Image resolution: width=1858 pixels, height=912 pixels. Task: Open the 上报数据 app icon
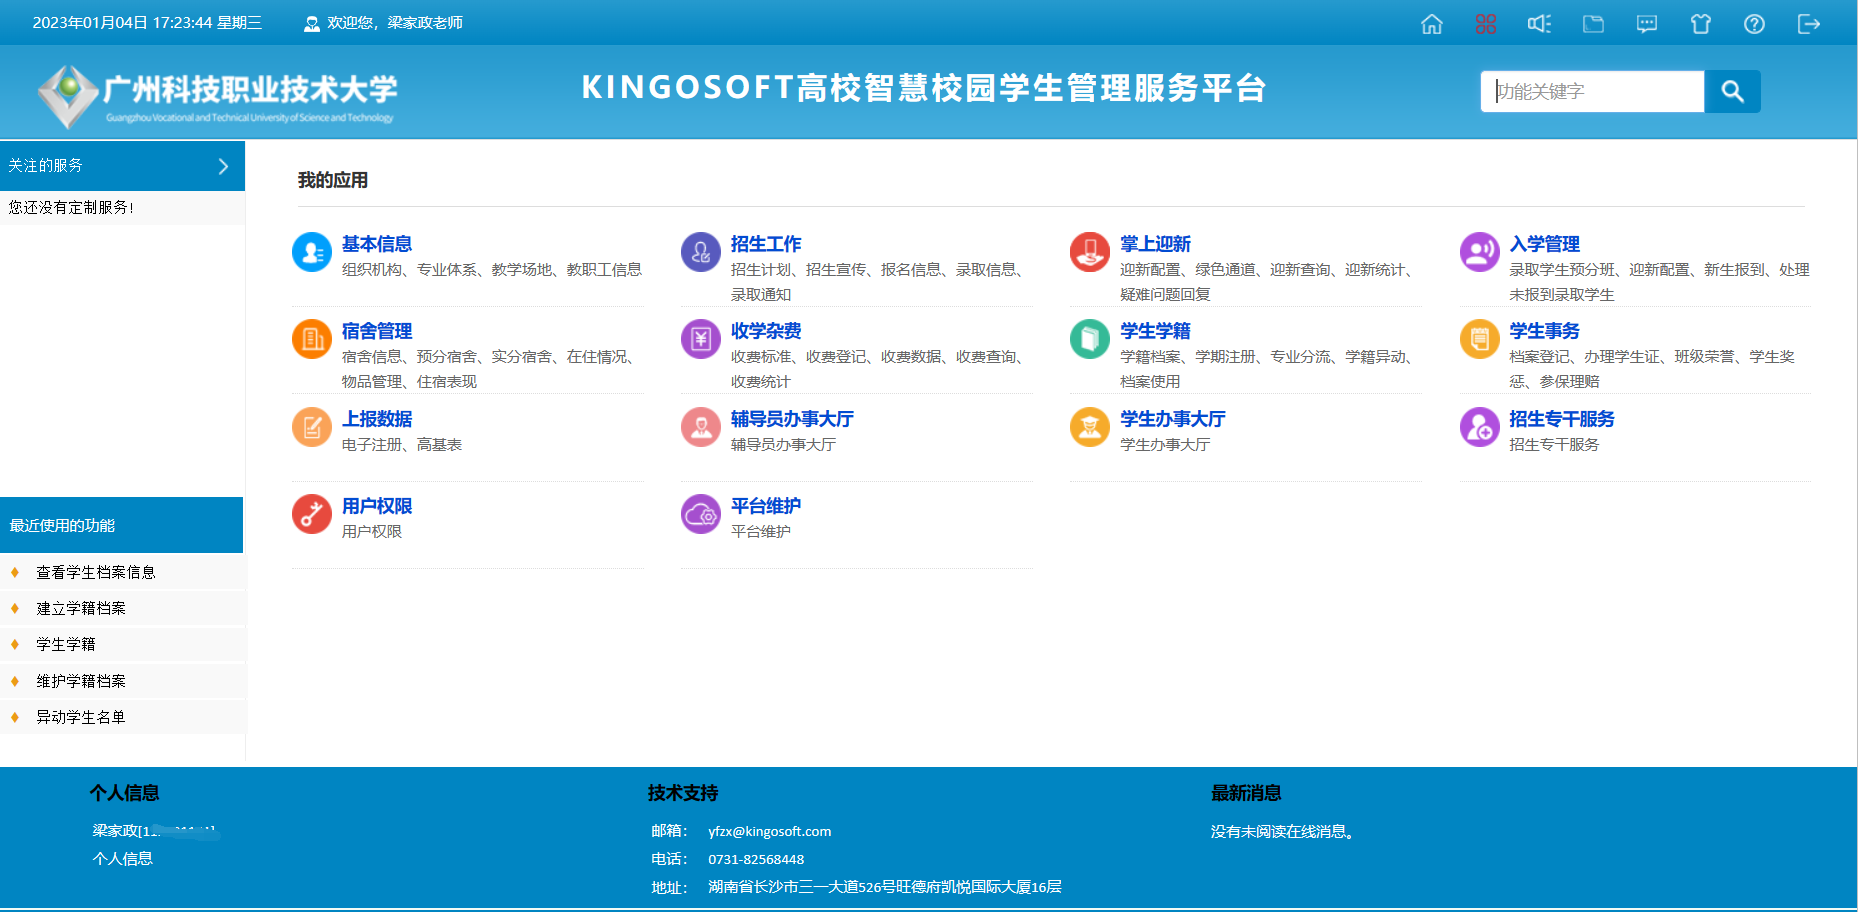(312, 427)
